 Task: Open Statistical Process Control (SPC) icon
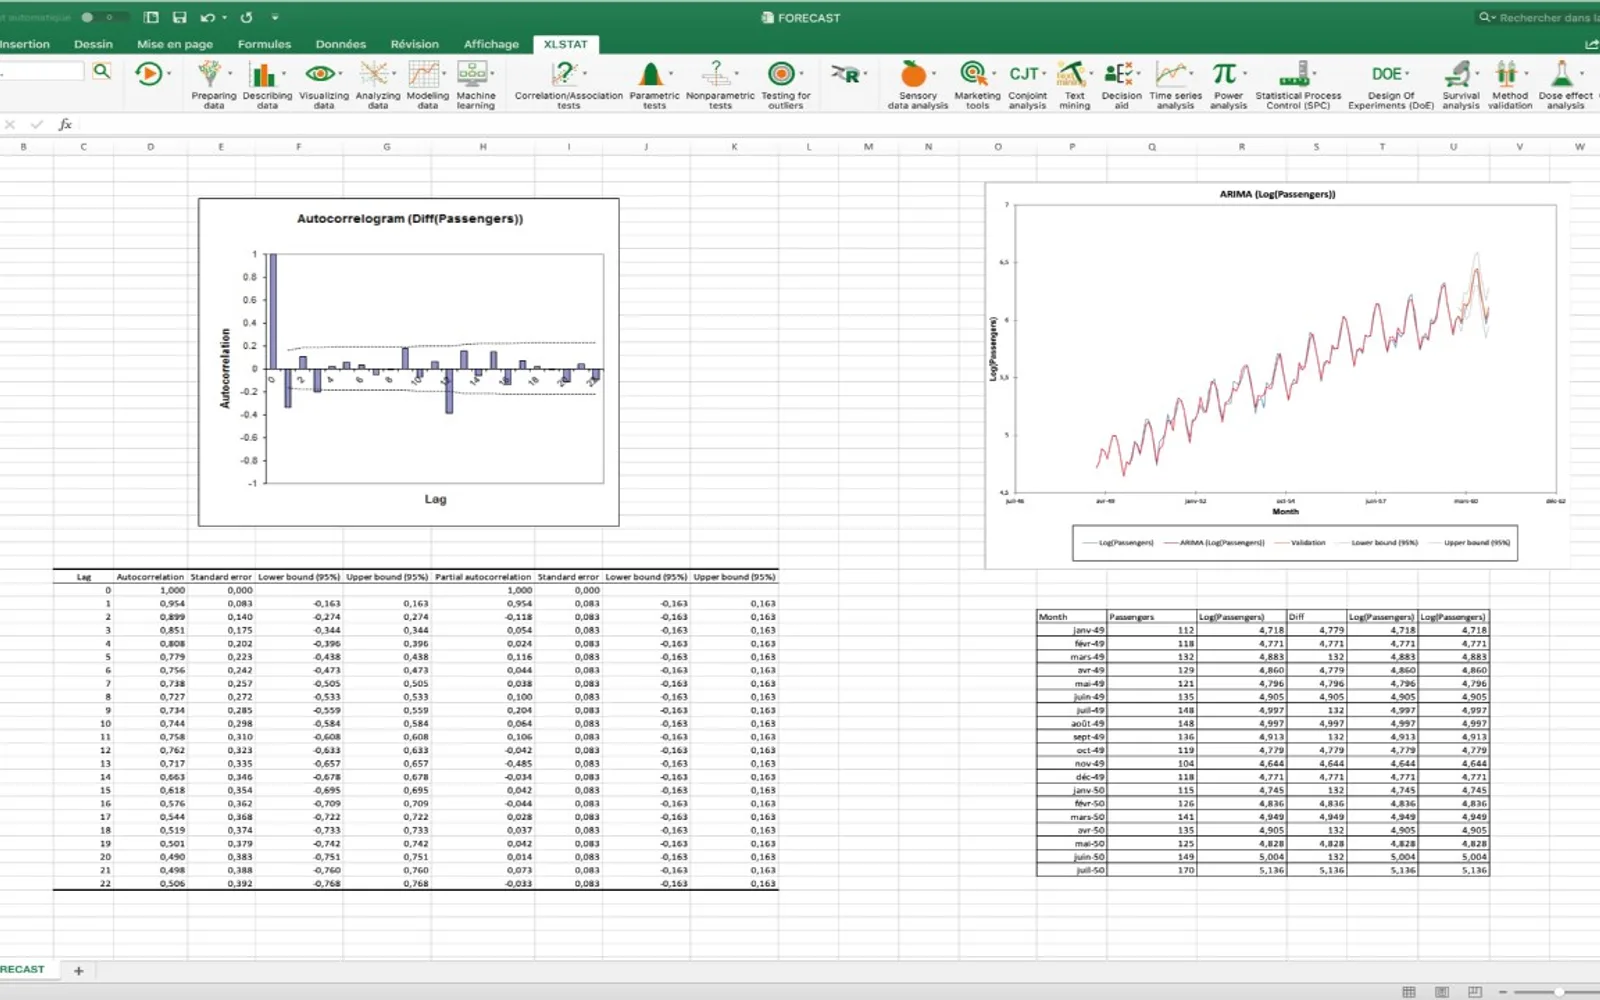1294,74
